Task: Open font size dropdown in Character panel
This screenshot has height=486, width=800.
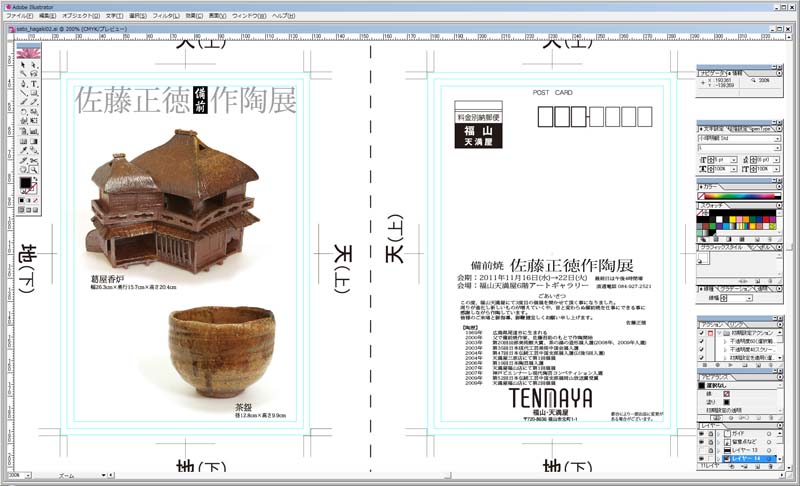Action: 734,160
